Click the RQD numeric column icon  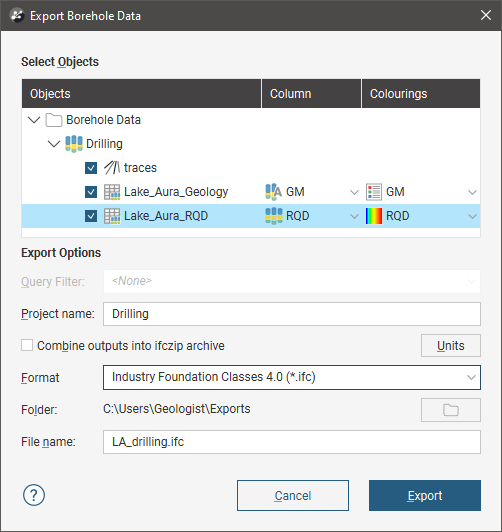[273, 216]
